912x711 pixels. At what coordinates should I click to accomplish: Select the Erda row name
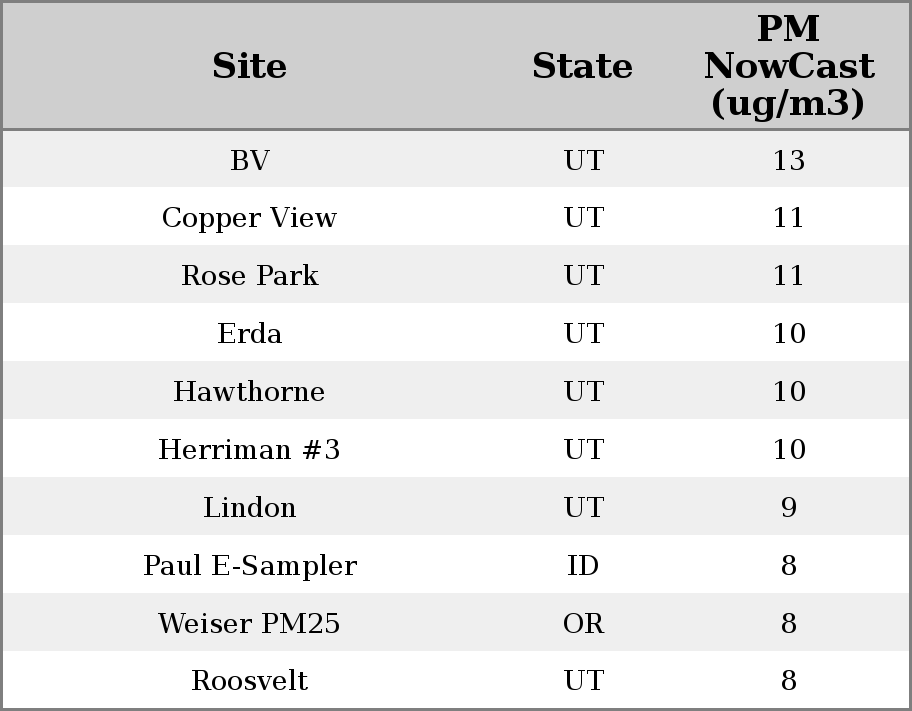pyautogui.click(x=249, y=334)
